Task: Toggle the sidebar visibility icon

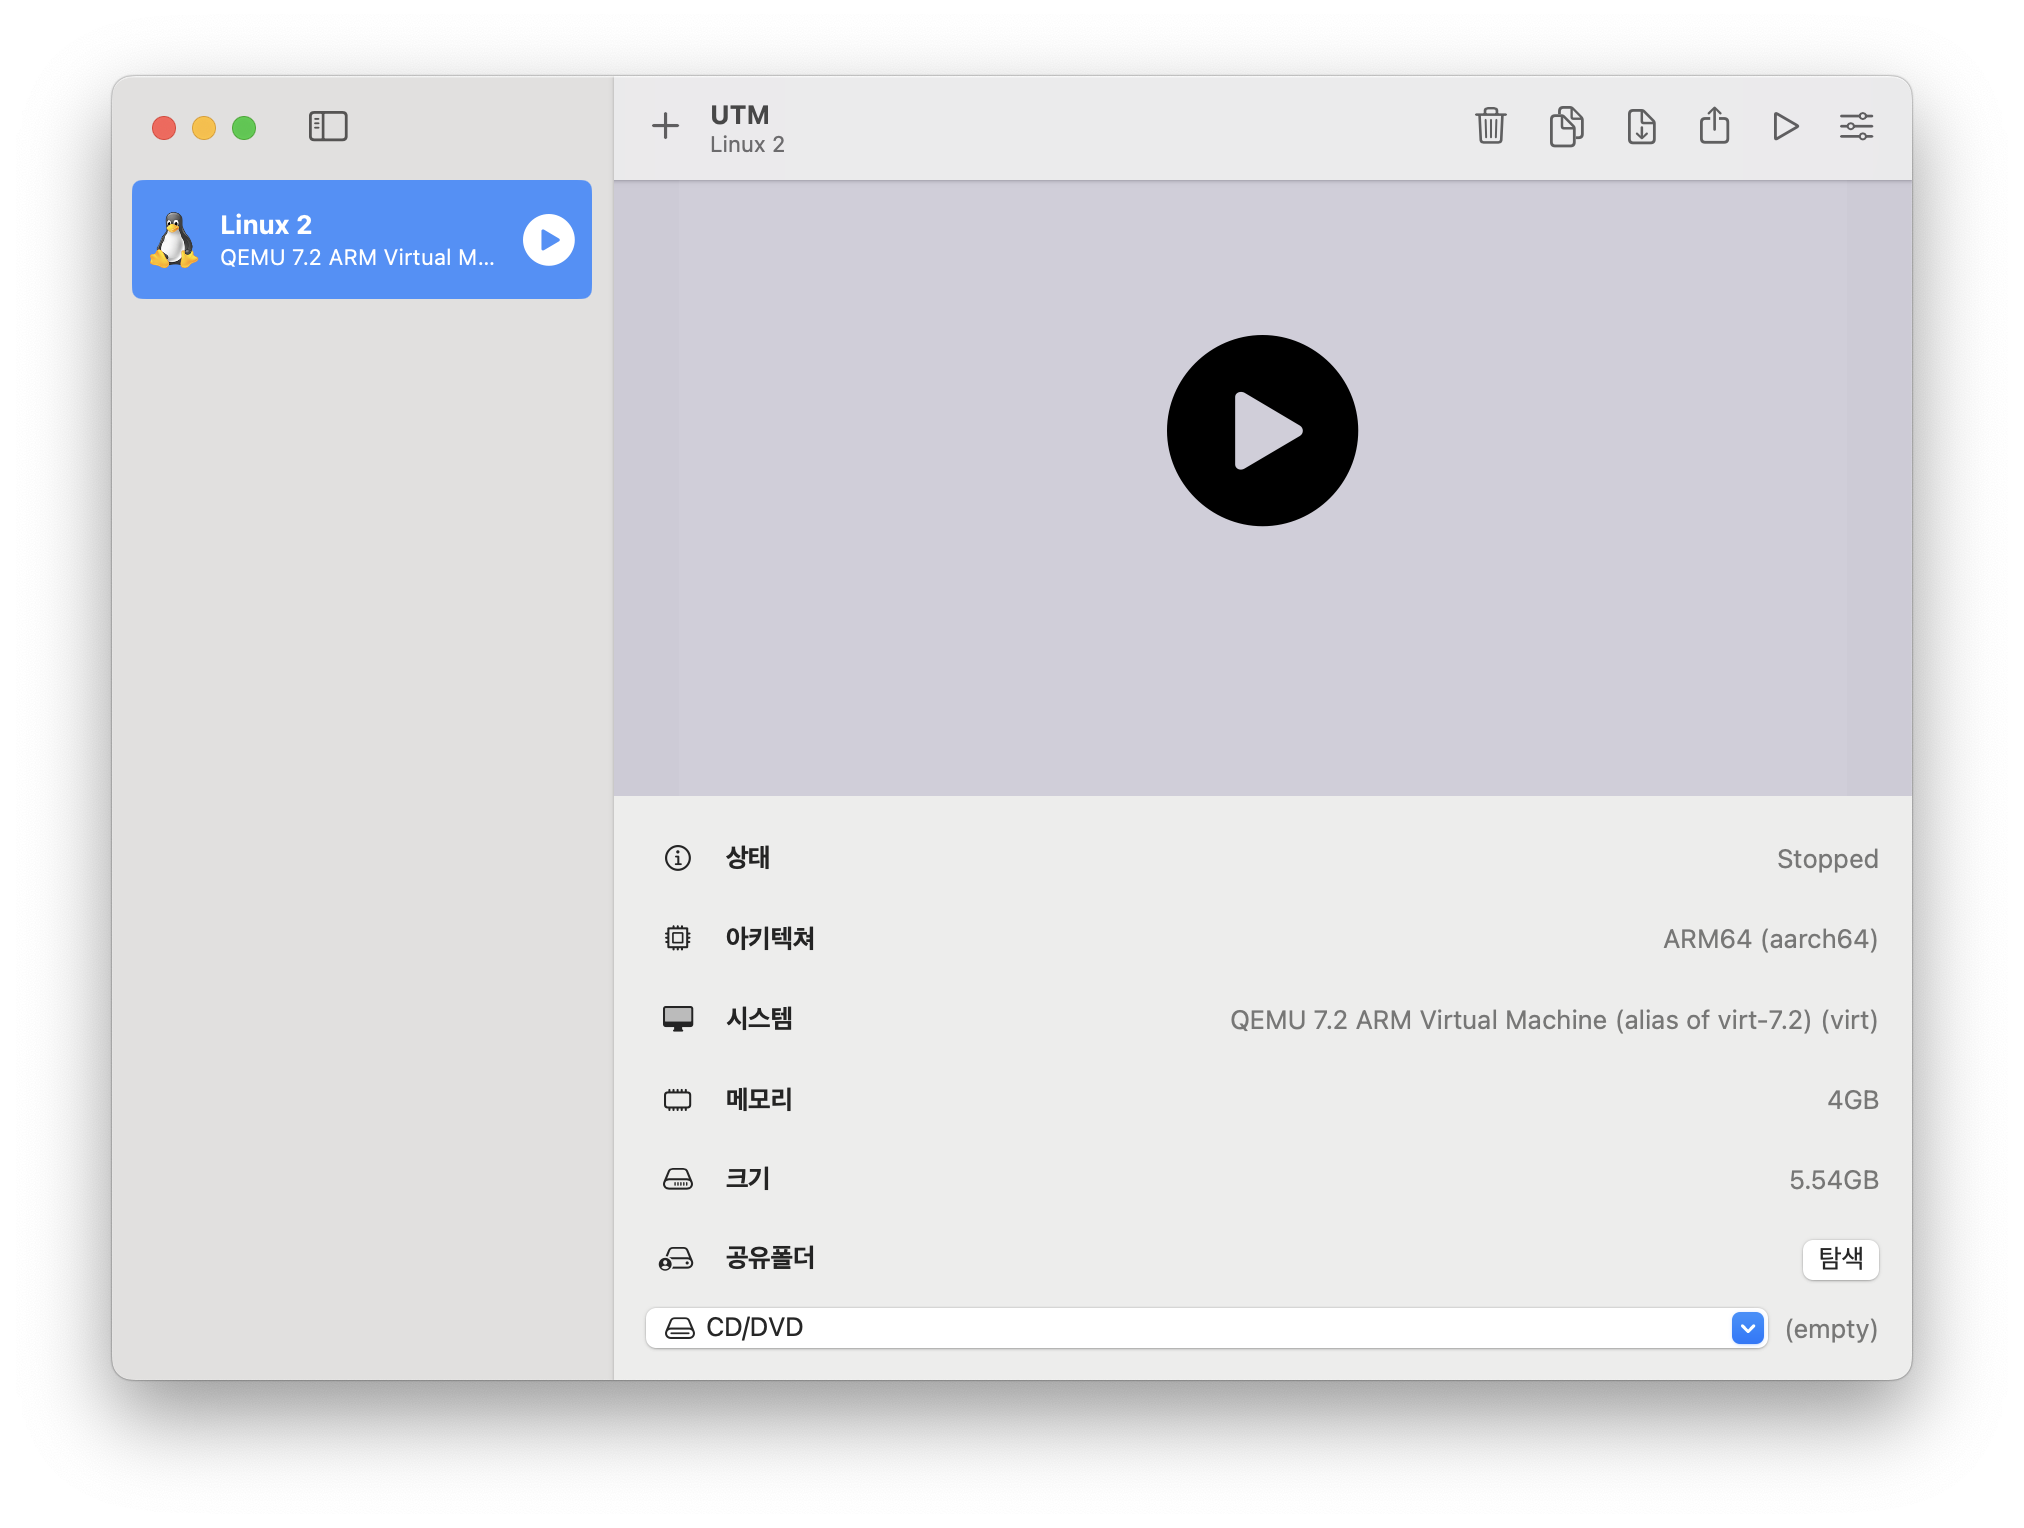Action: 328,126
